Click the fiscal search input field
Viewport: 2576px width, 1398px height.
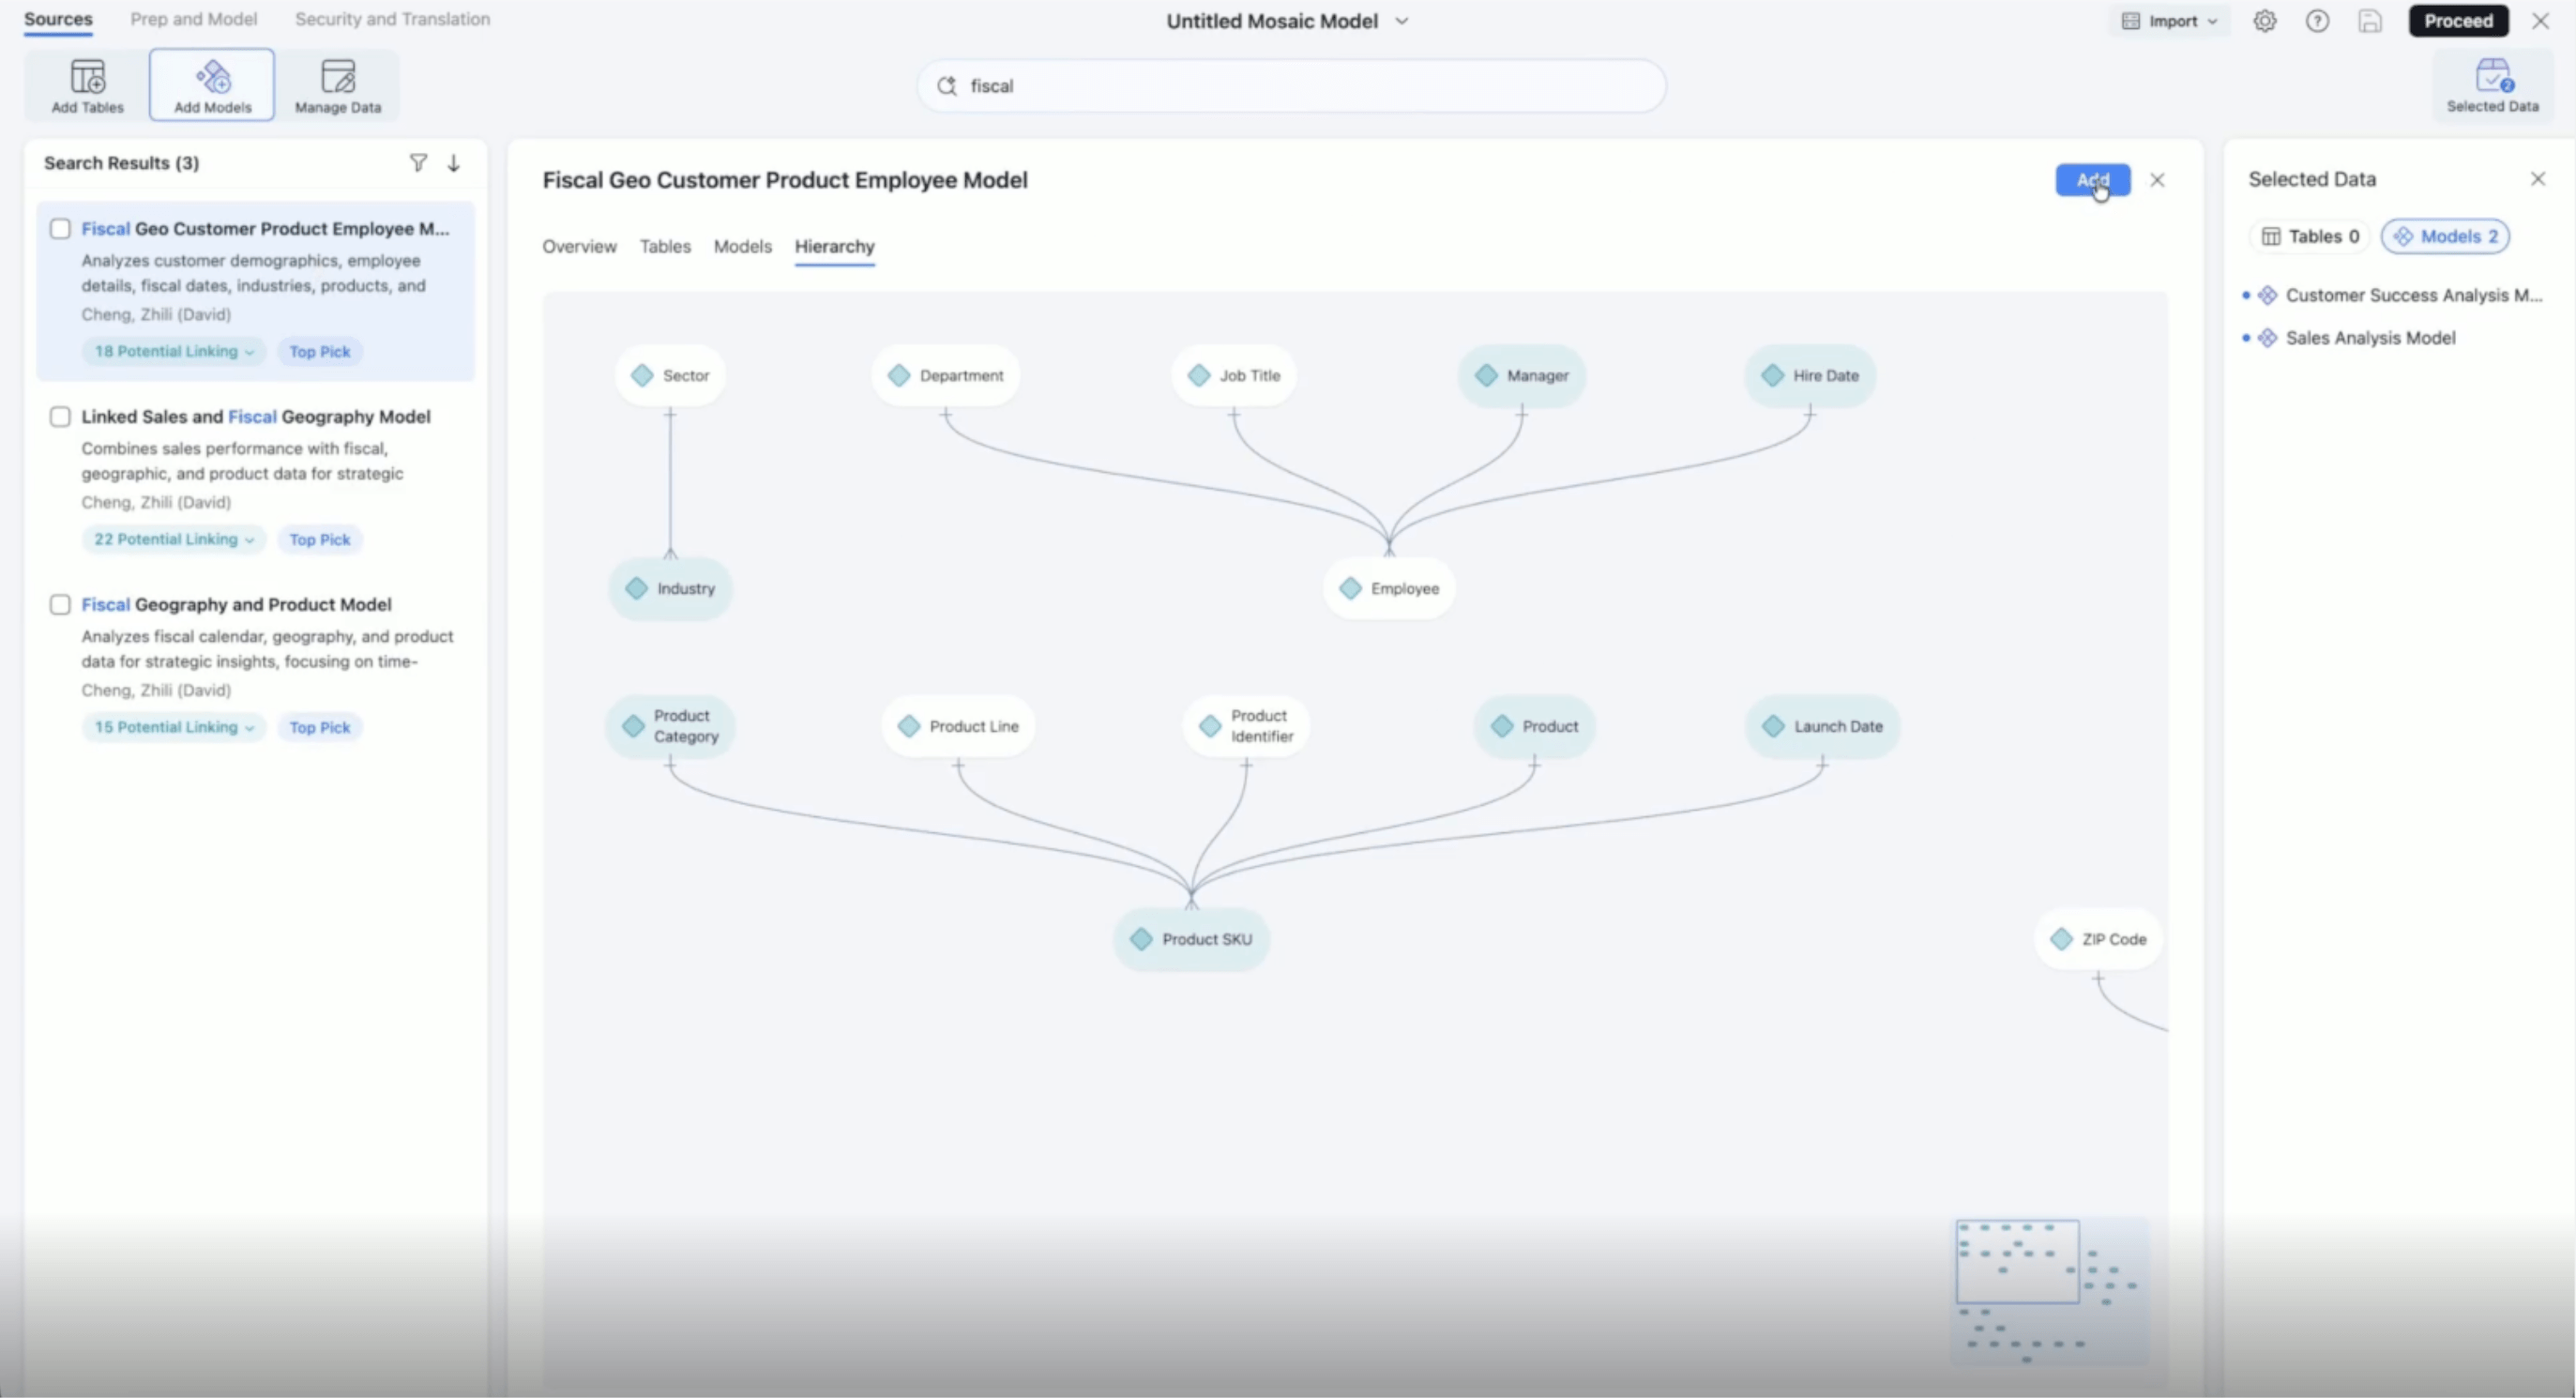click(x=1291, y=86)
